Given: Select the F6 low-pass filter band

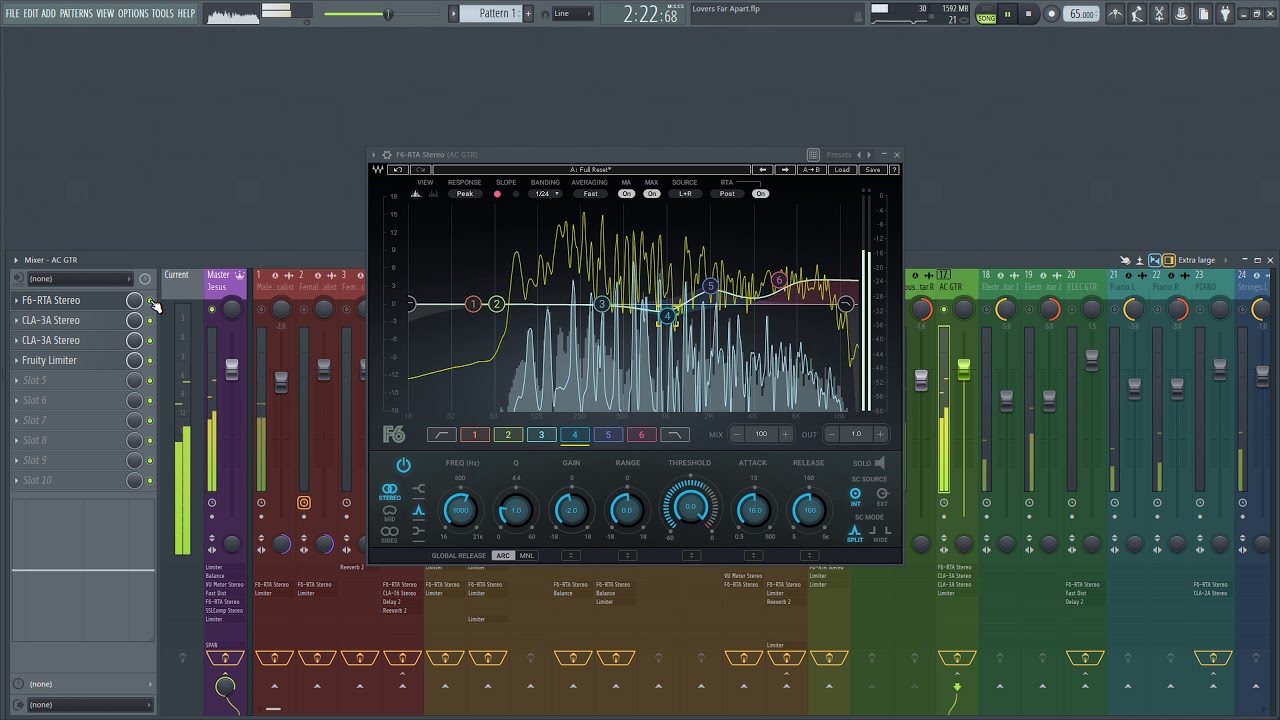Looking at the screenshot, I should pyautogui.click(x=675, y=435).
